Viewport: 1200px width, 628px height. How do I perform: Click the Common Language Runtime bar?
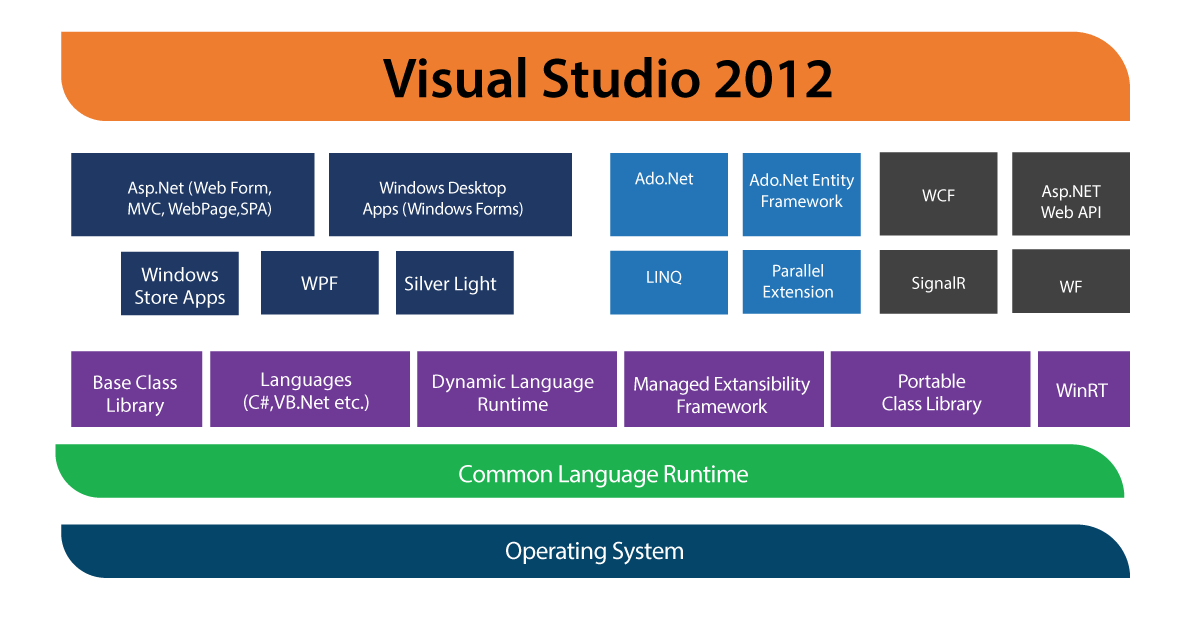tap(590, 471)
